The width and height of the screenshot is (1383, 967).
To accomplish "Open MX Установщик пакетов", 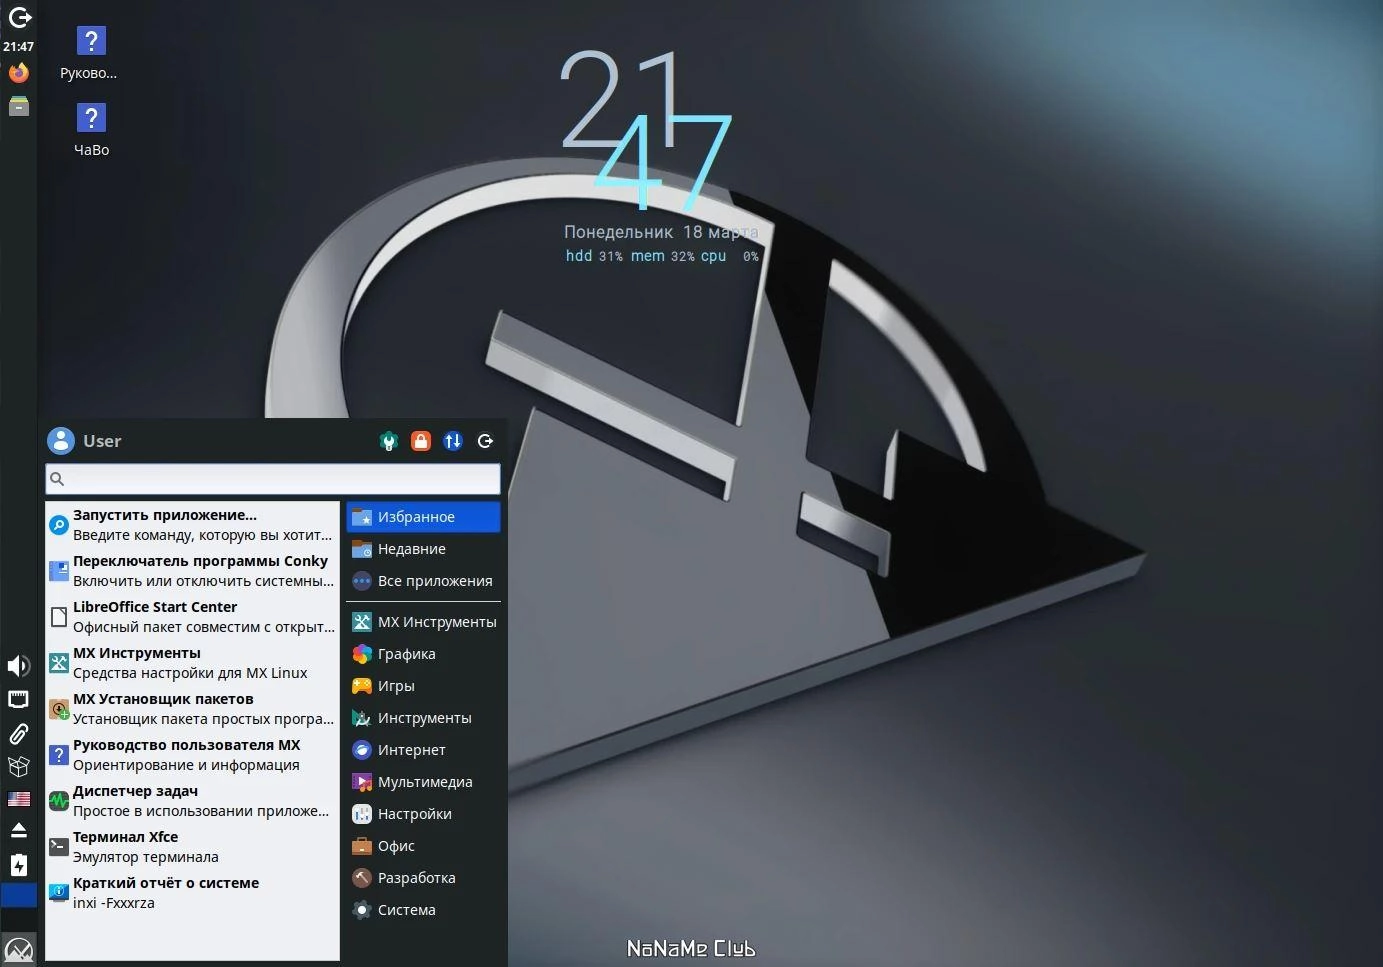I will pyautogui.click(x=192, y=709).
